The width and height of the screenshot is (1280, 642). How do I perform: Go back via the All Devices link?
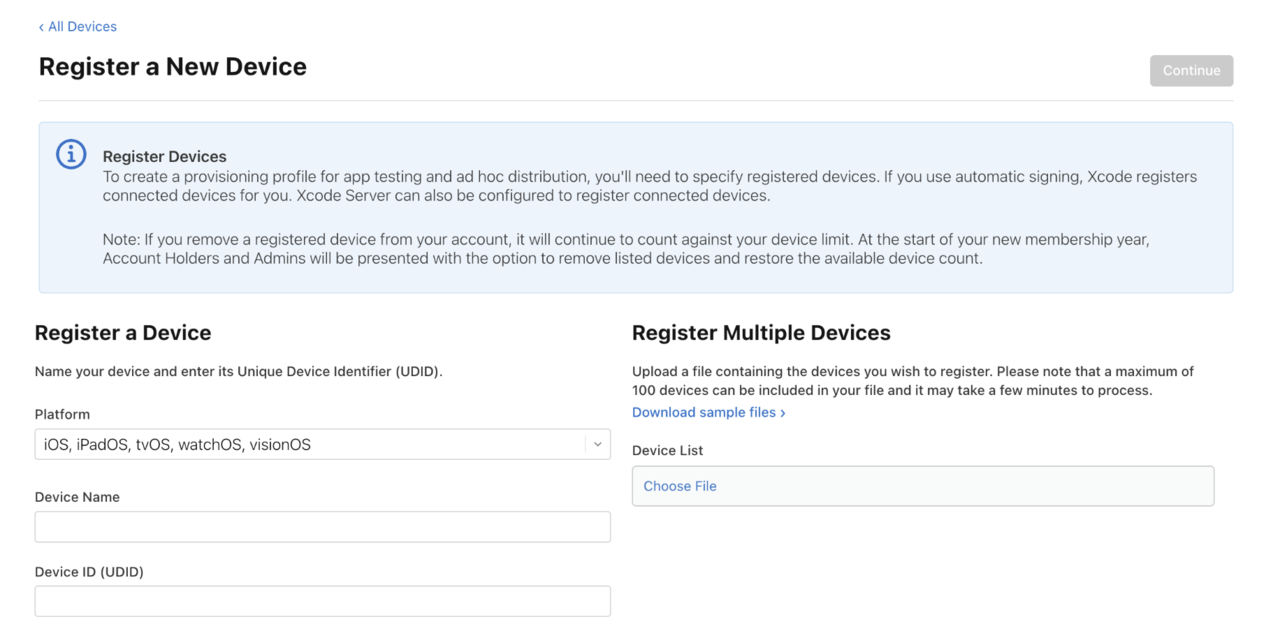coord(82,26)
